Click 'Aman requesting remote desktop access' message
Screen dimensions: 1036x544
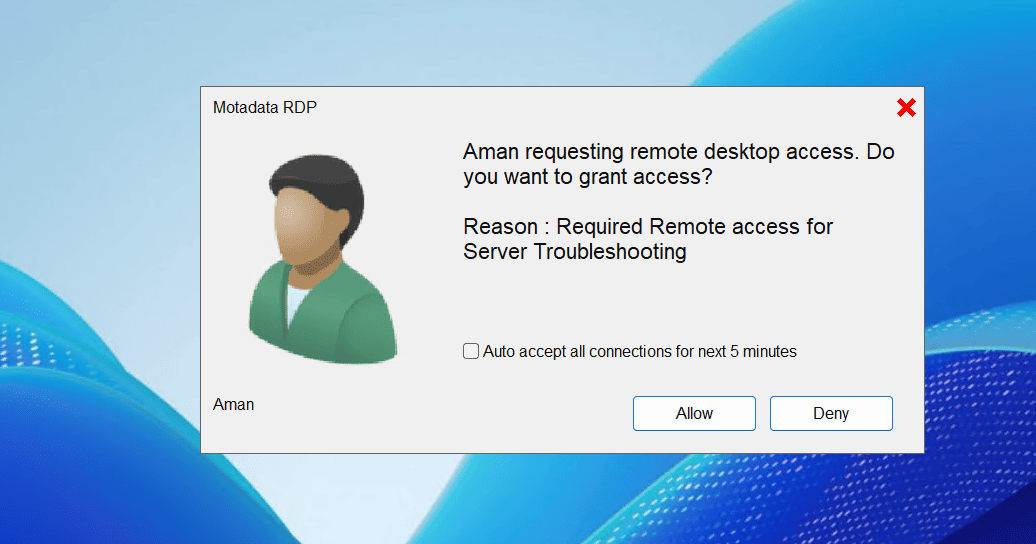679,164
